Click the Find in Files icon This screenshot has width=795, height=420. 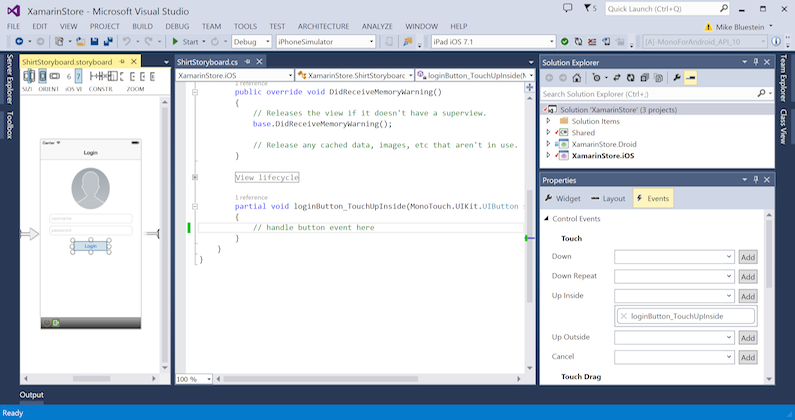point(408,42)
